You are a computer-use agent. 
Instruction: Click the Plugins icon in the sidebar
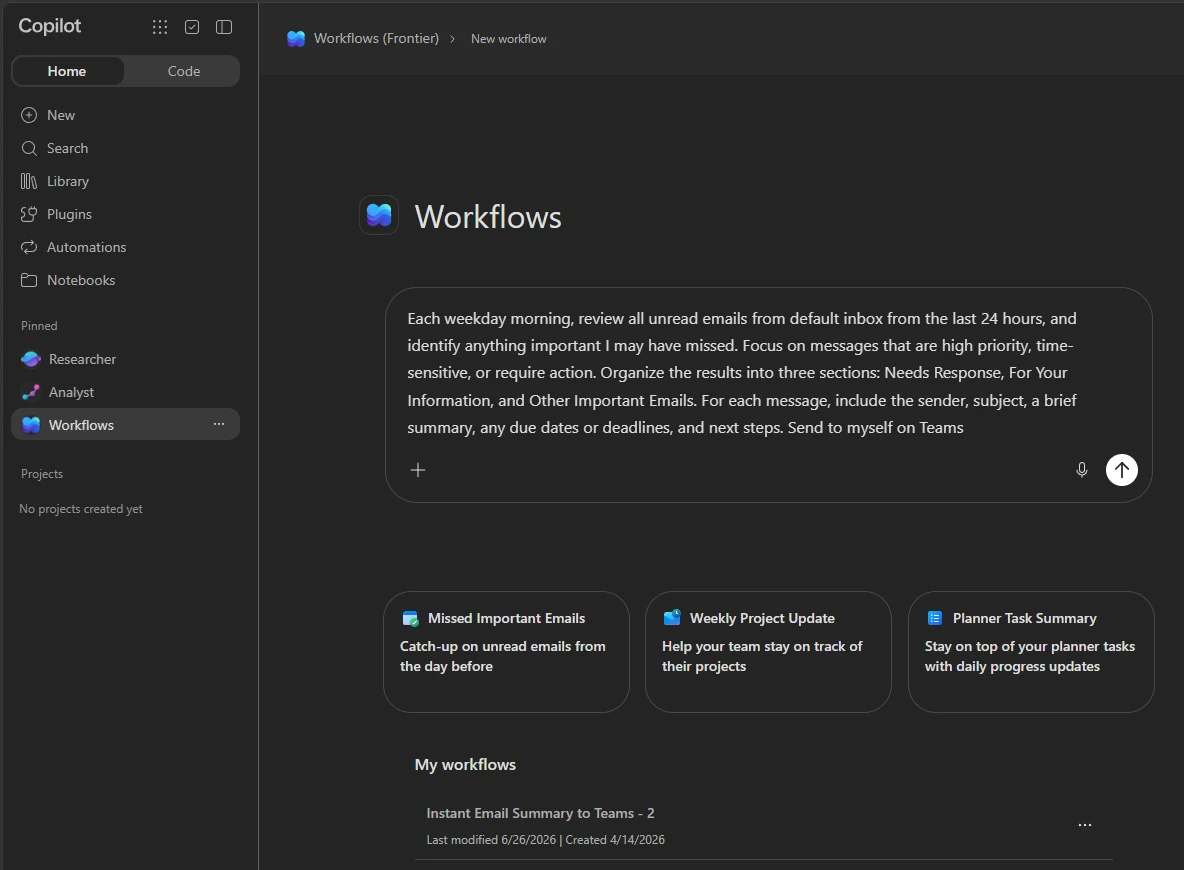(29, 214)
